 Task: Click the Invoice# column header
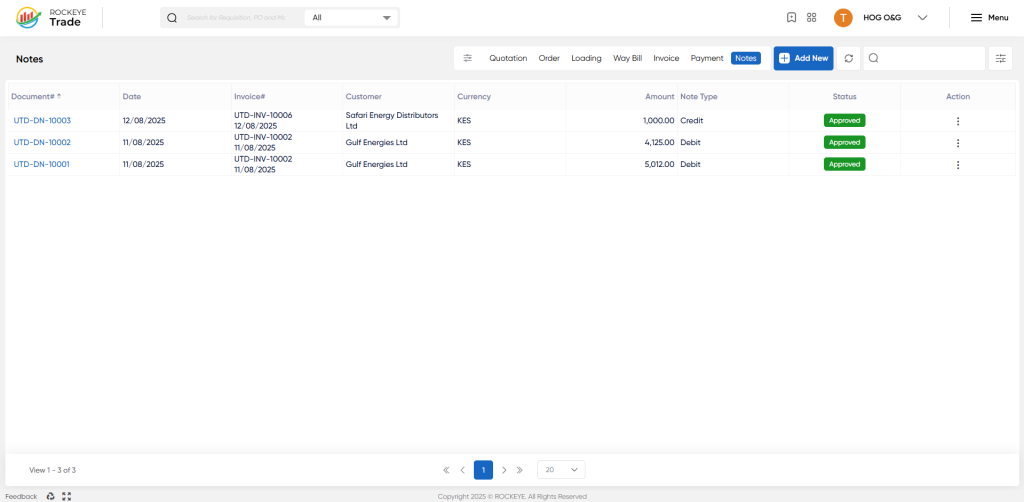pos(249,96)
